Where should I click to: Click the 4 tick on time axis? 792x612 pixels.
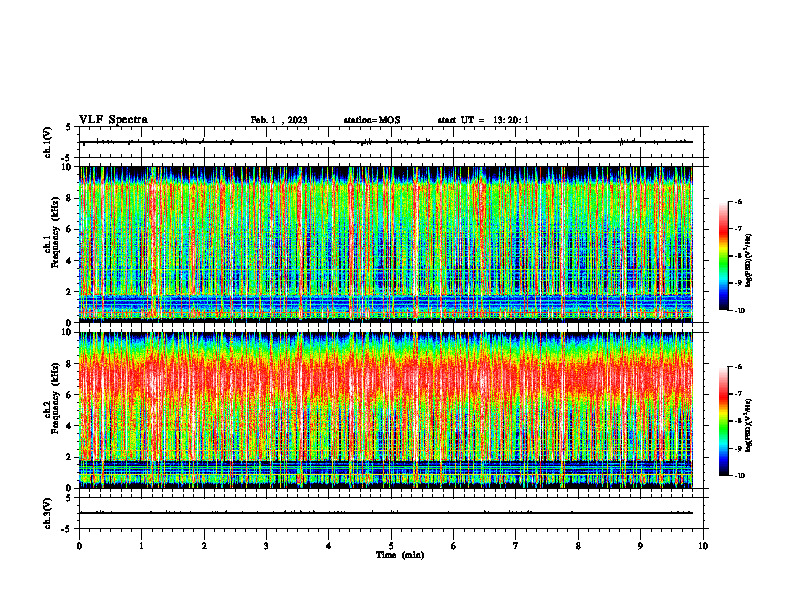pyautogui.click(x=329, y=546)
